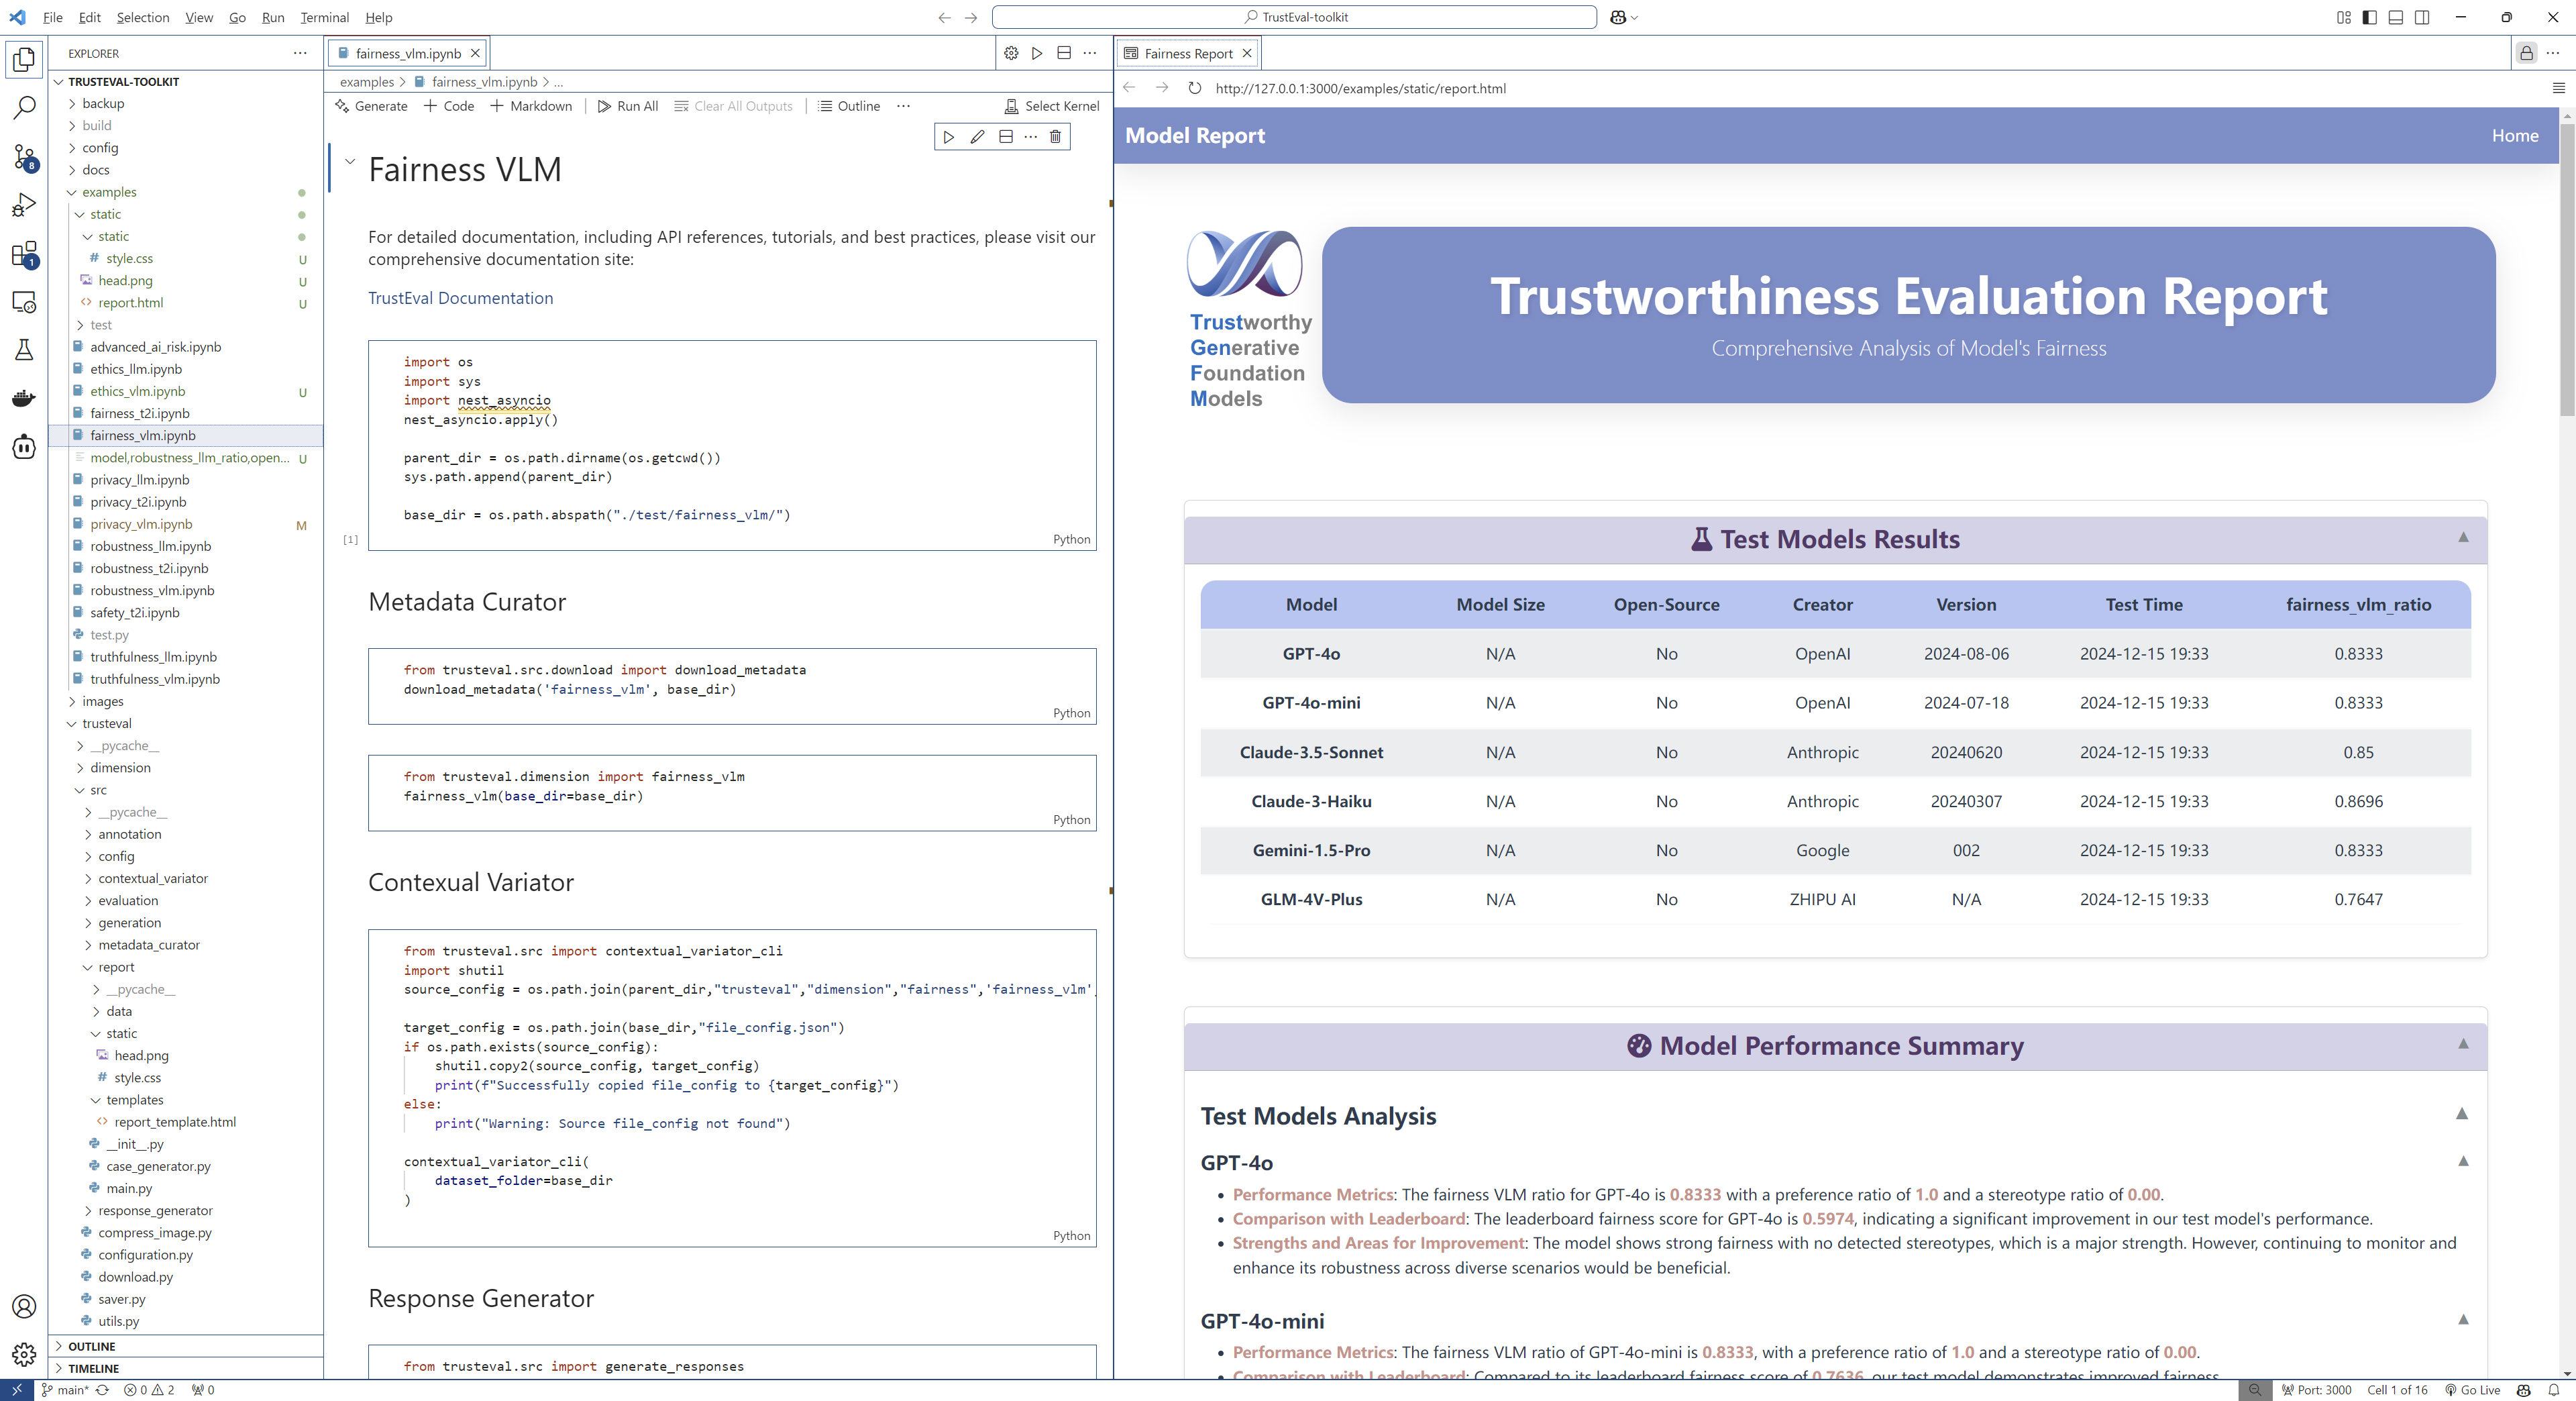
Task: Reload the Fairness Report preview page
Action: (x=1194, y=88)
